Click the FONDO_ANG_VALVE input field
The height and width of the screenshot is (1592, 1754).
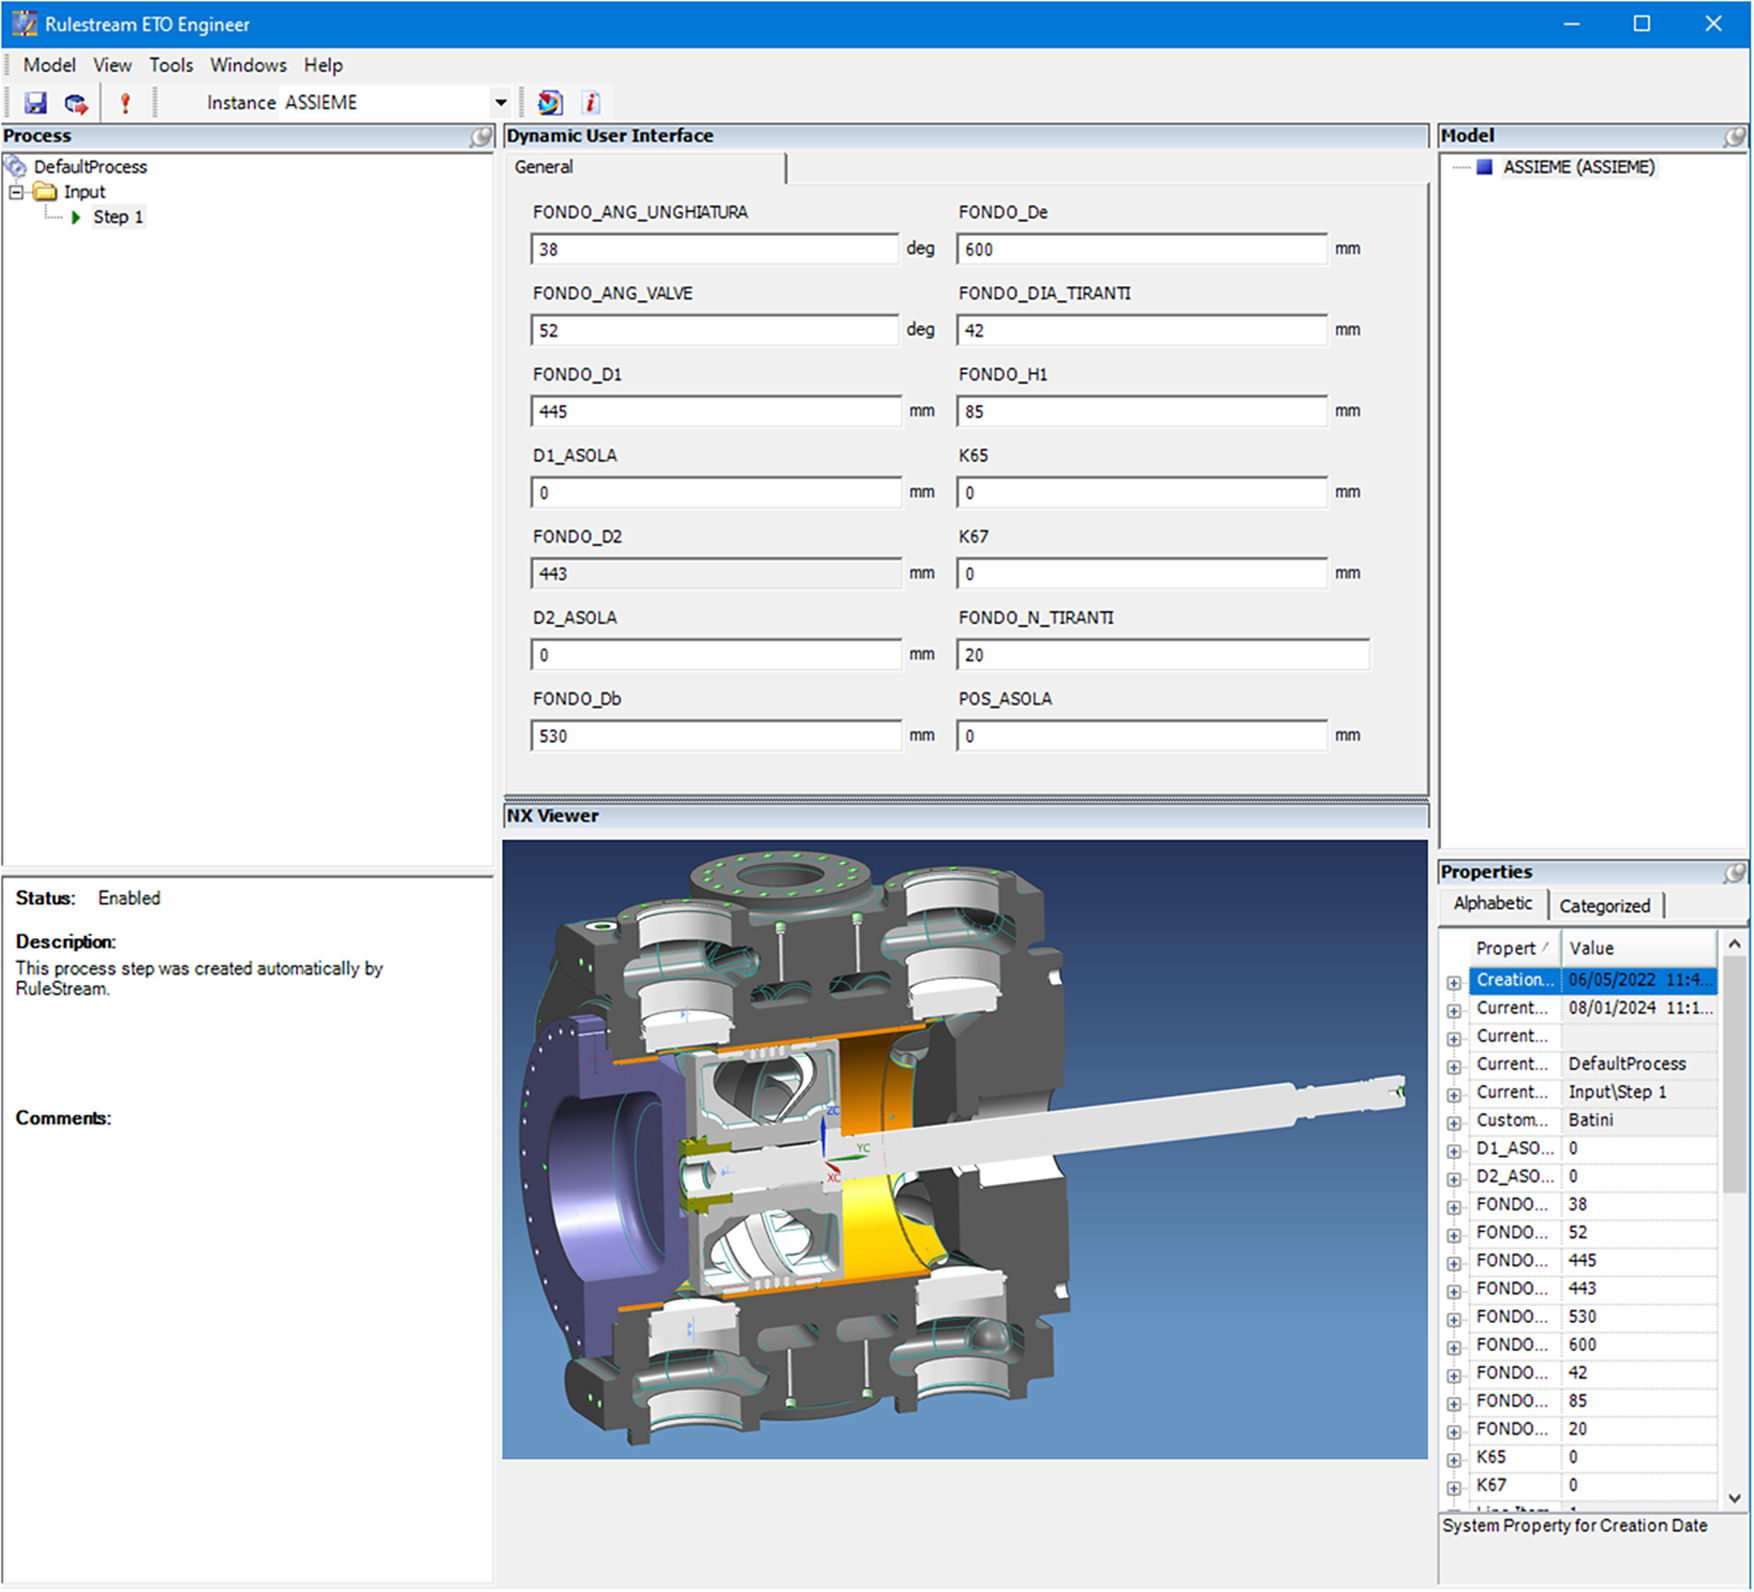pyautogui.click(x=715, y=330)
